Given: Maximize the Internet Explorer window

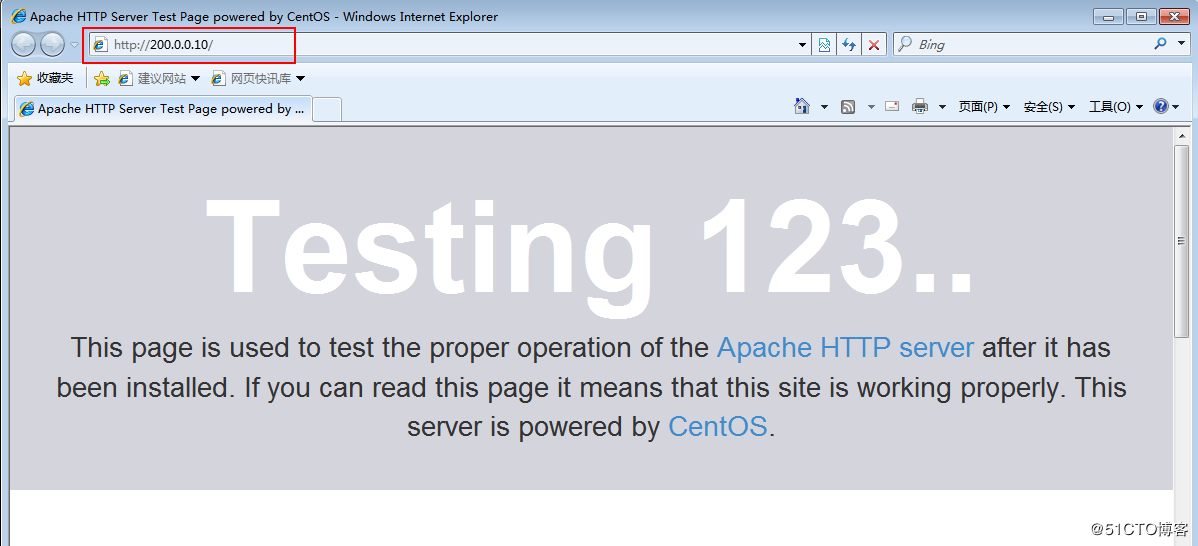Looking at the screenshot, I should (1141, 16).
